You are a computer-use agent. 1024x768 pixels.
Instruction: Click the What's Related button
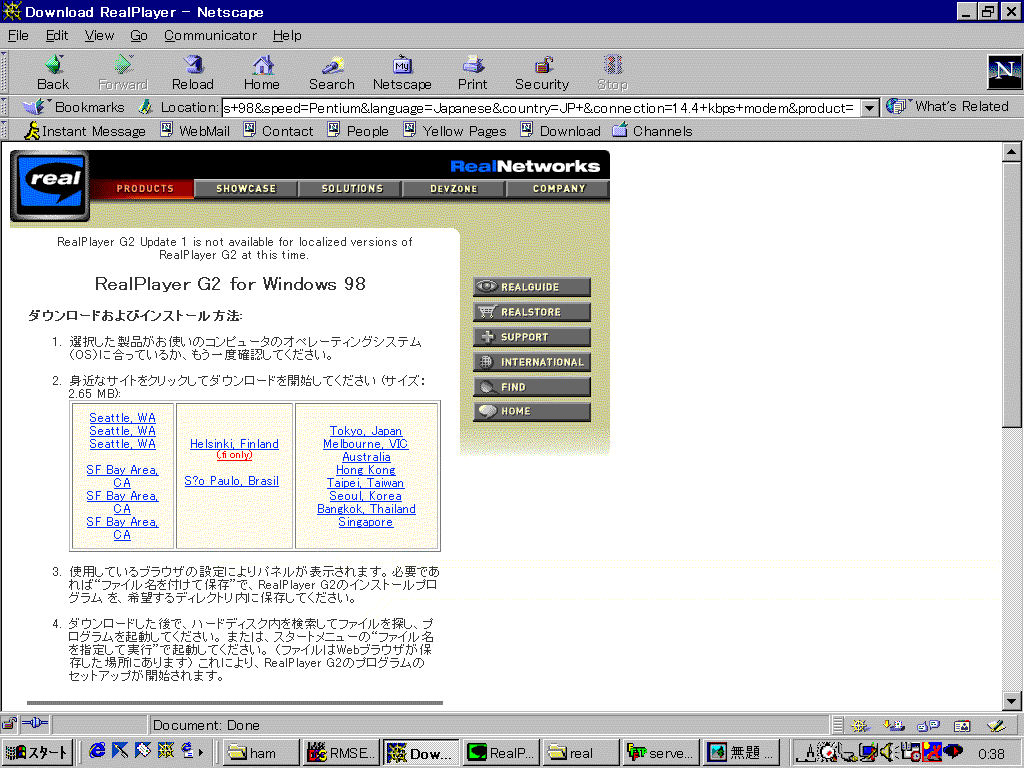point(948,106)
